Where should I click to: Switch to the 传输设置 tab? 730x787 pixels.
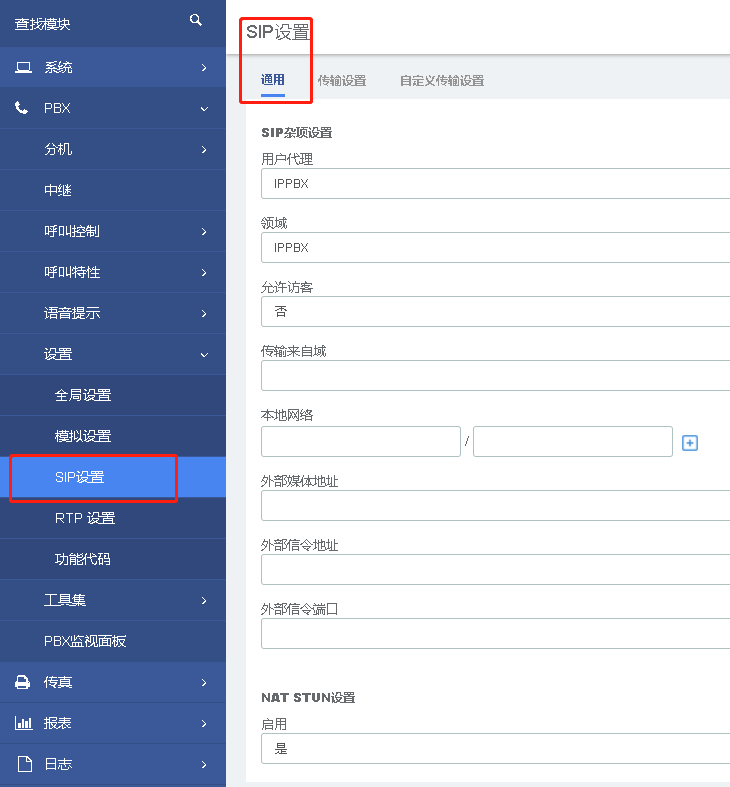coord(342,81)
